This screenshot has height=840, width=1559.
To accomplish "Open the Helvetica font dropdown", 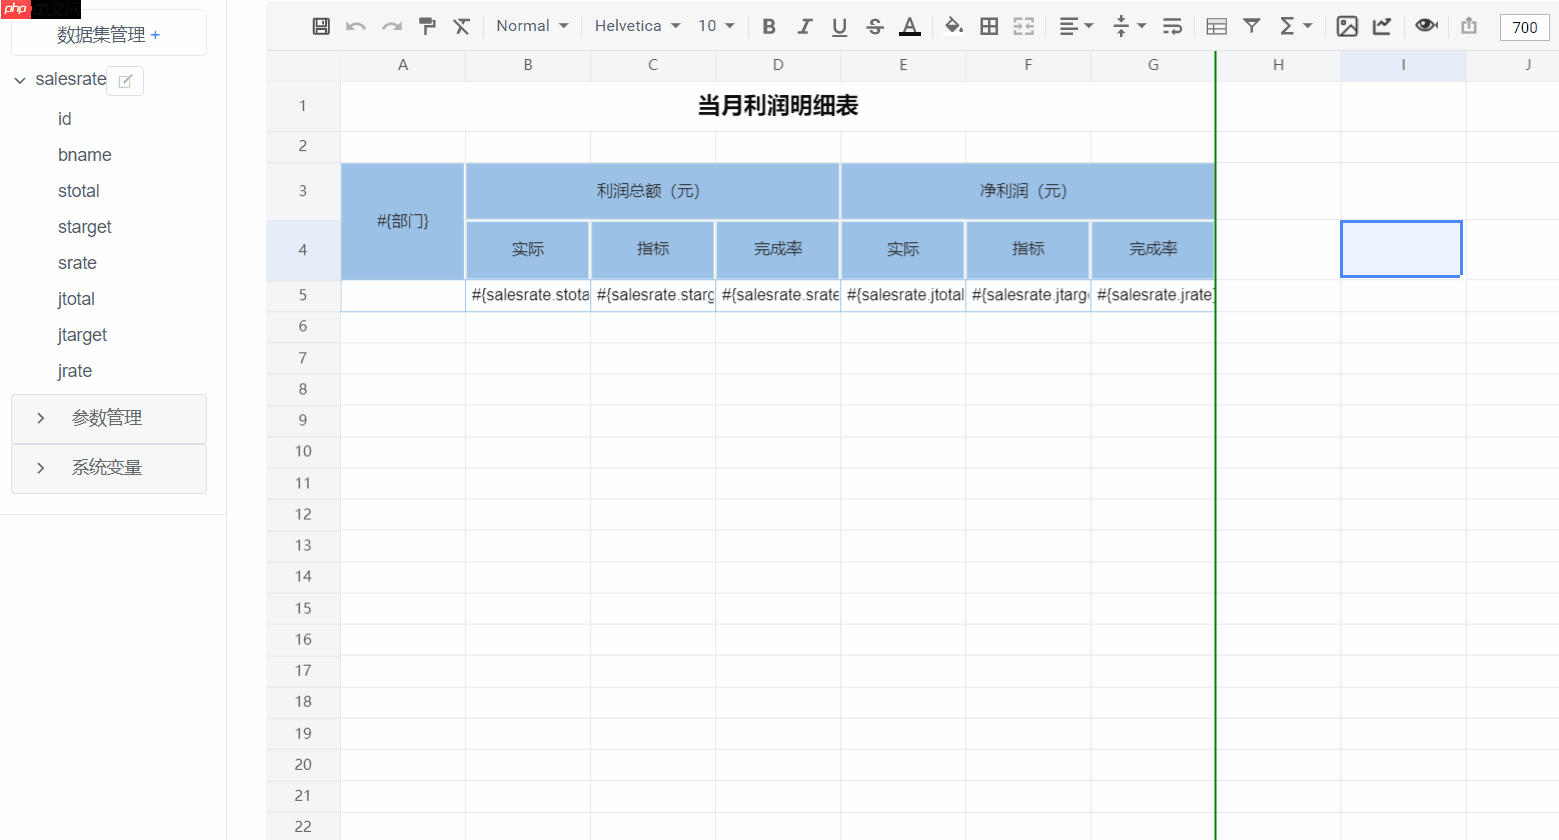I will pyautogui.click(x=636, y=25).
